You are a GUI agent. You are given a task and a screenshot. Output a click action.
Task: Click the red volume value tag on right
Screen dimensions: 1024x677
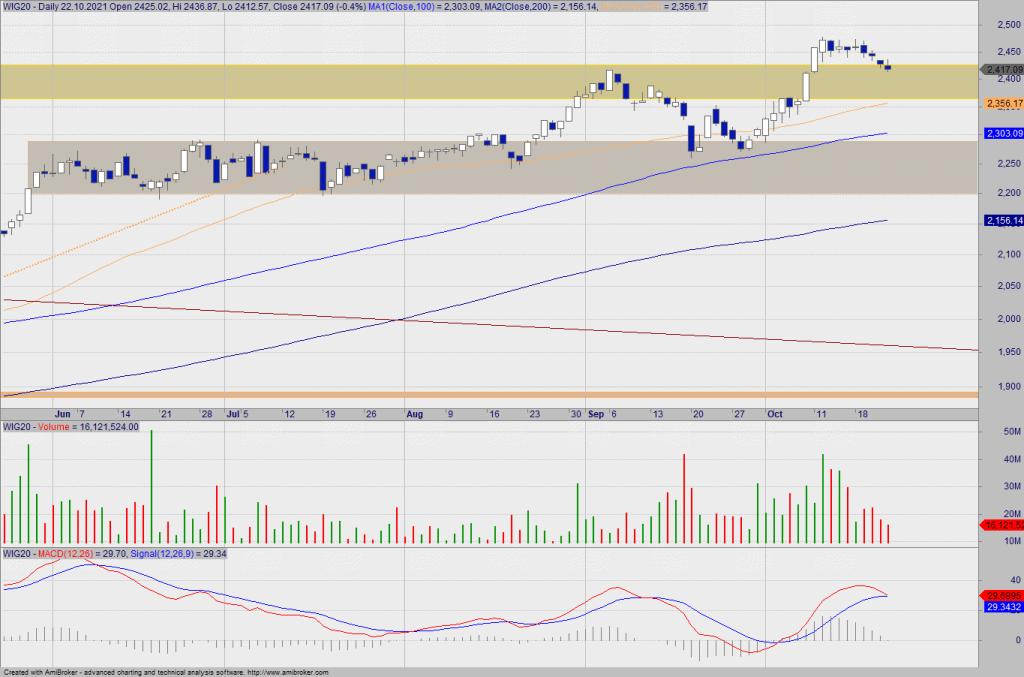pos(1001,525)
